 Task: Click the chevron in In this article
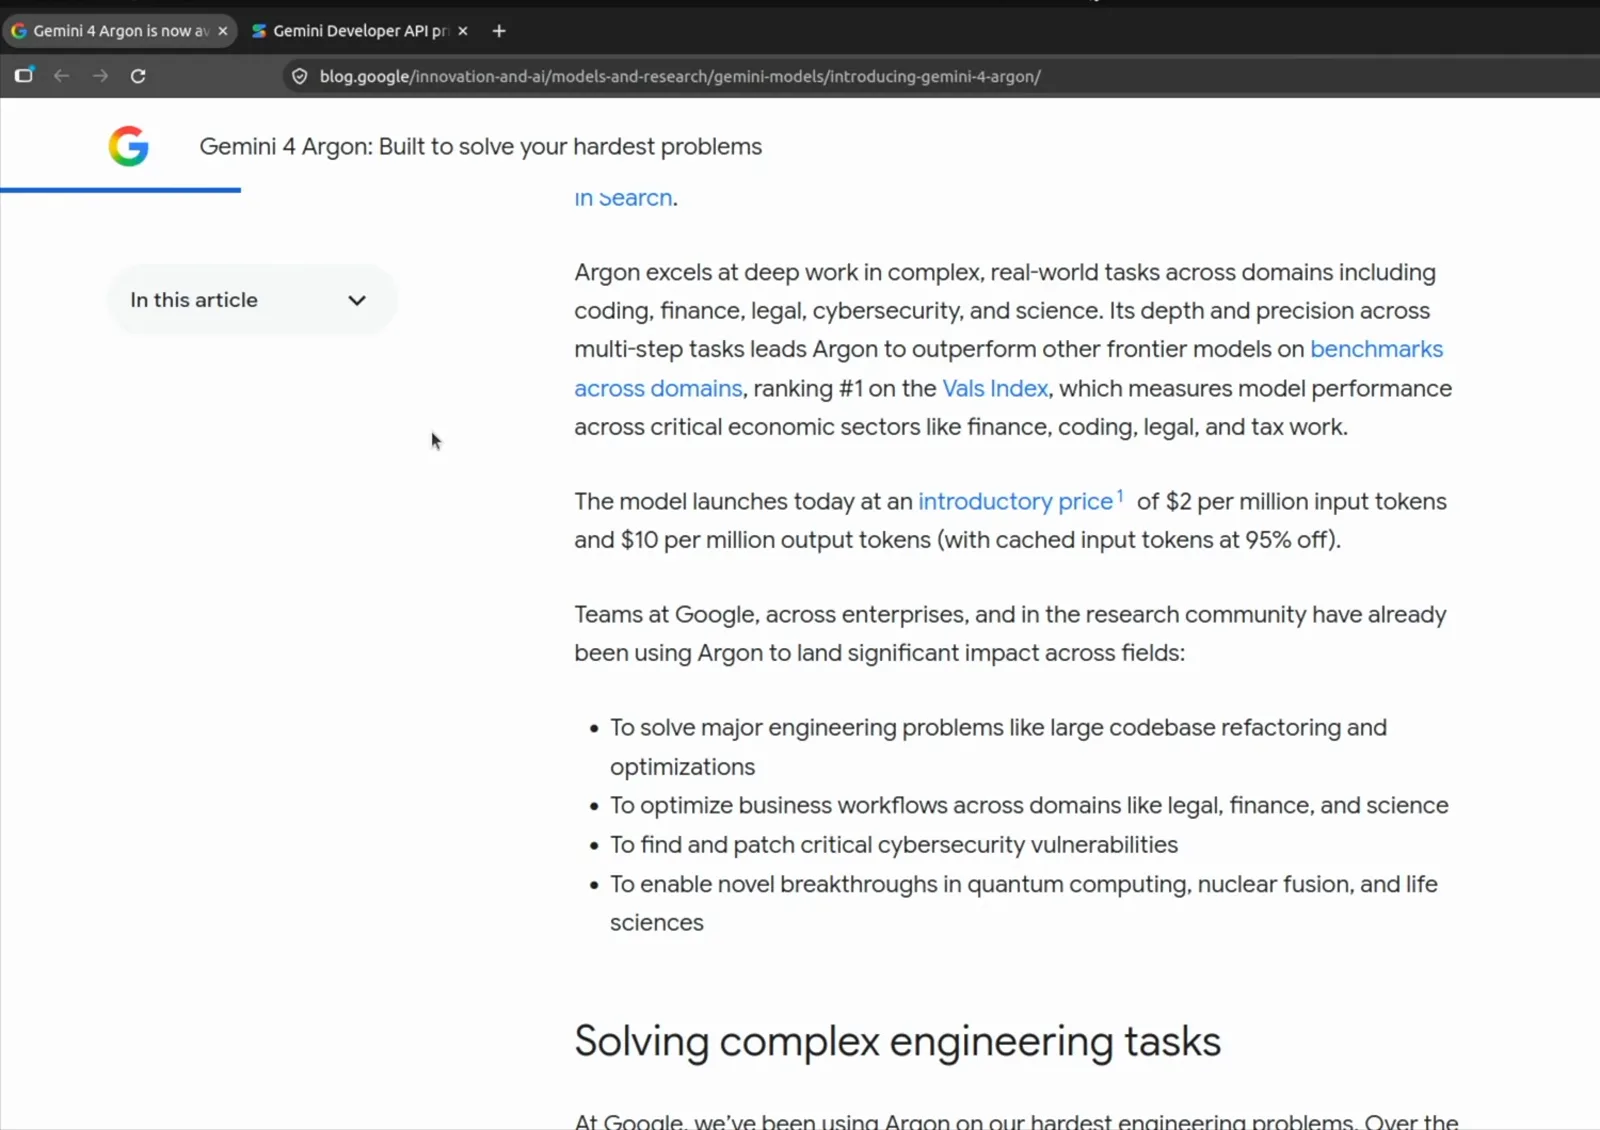(357, 300)
